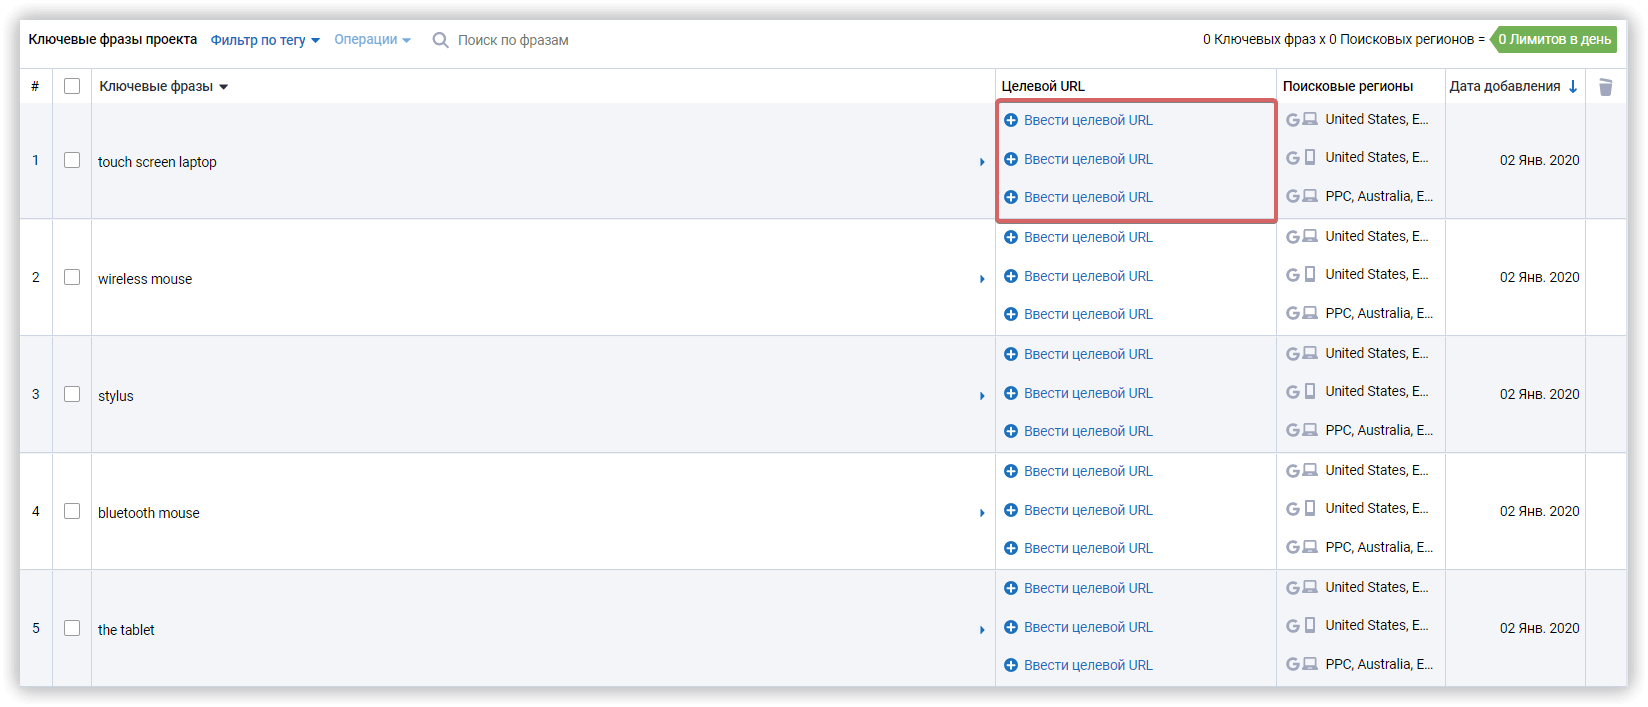Screen dimensions: 1648x707
Task: Click the date added sort arrow icon
Action: (x=1573, y=87)
